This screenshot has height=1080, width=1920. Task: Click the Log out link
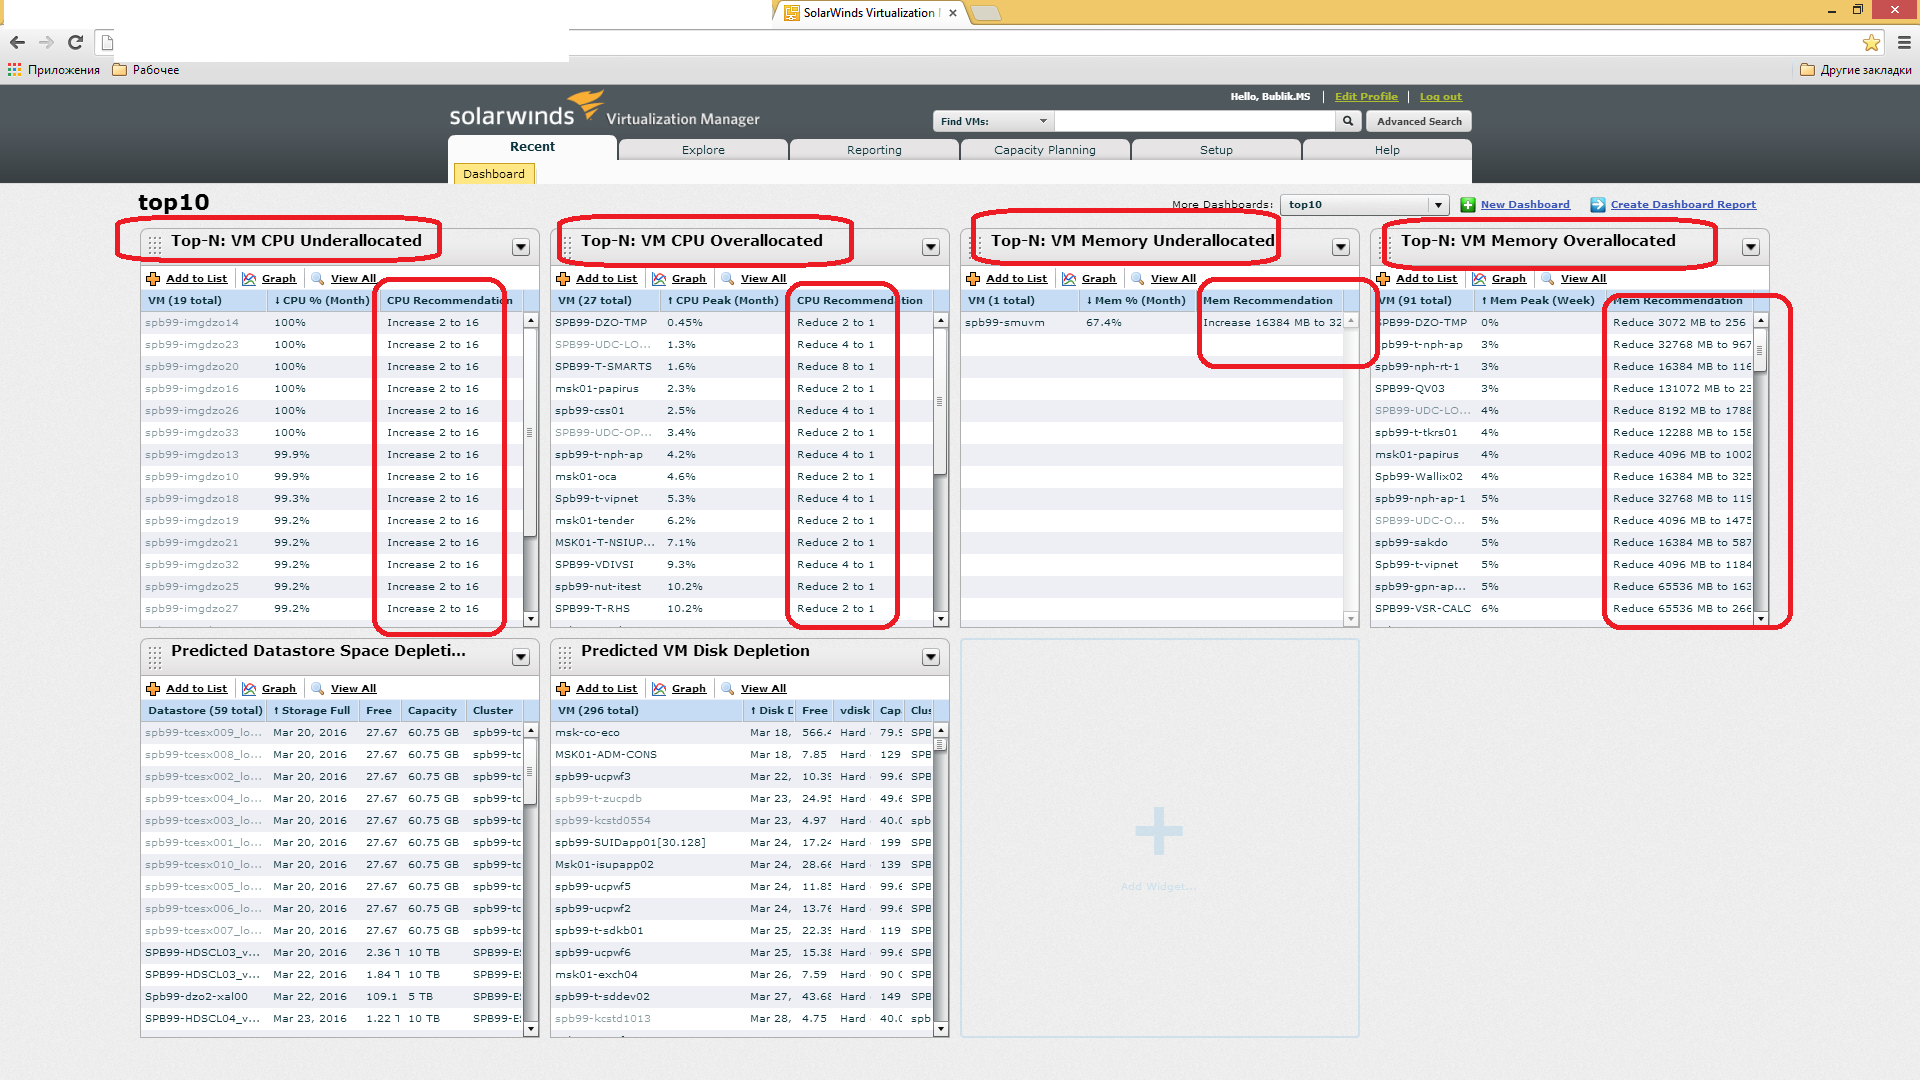pyautogui.click(x=1440, y=97)
